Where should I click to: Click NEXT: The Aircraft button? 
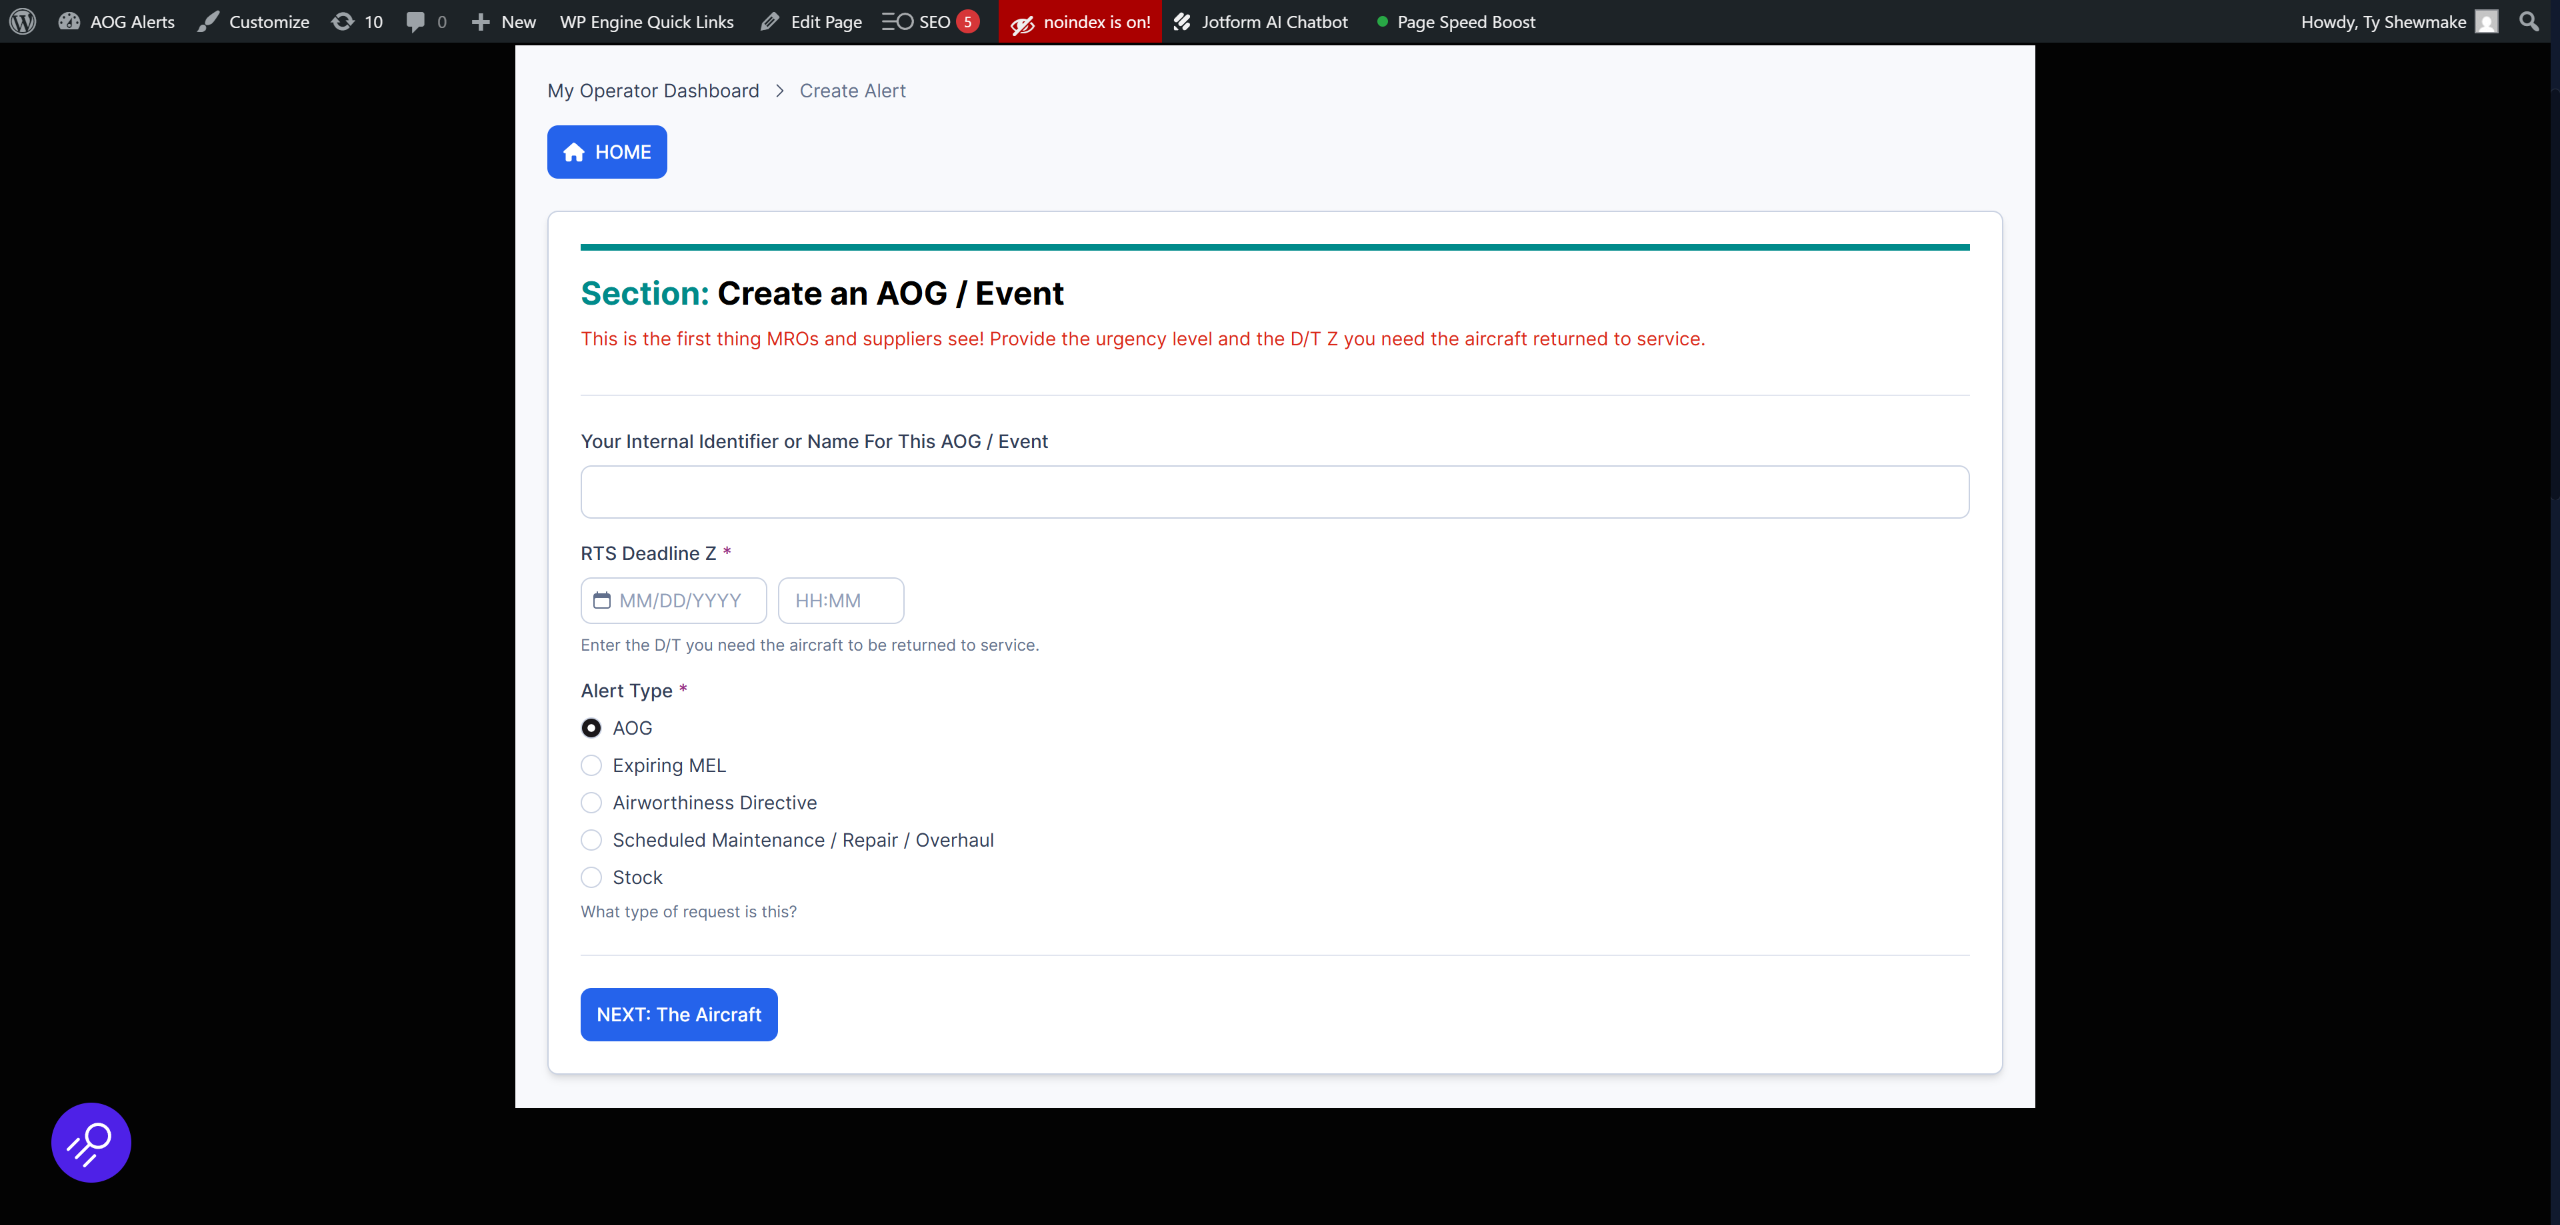(678, 1014)
